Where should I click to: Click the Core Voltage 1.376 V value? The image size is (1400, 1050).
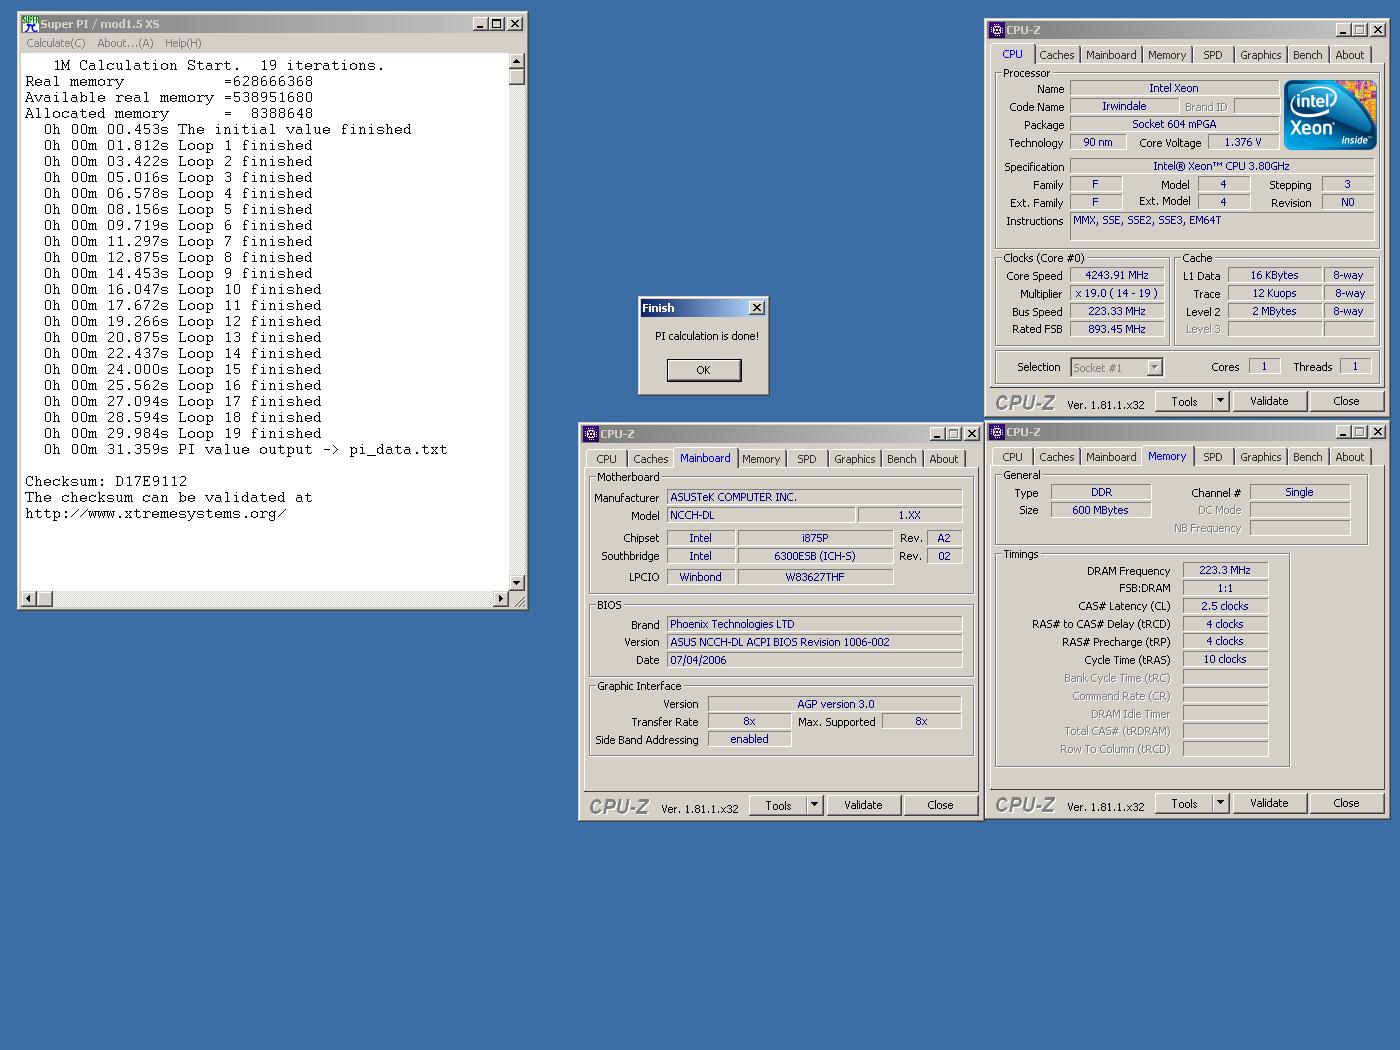click(1242, 142)
